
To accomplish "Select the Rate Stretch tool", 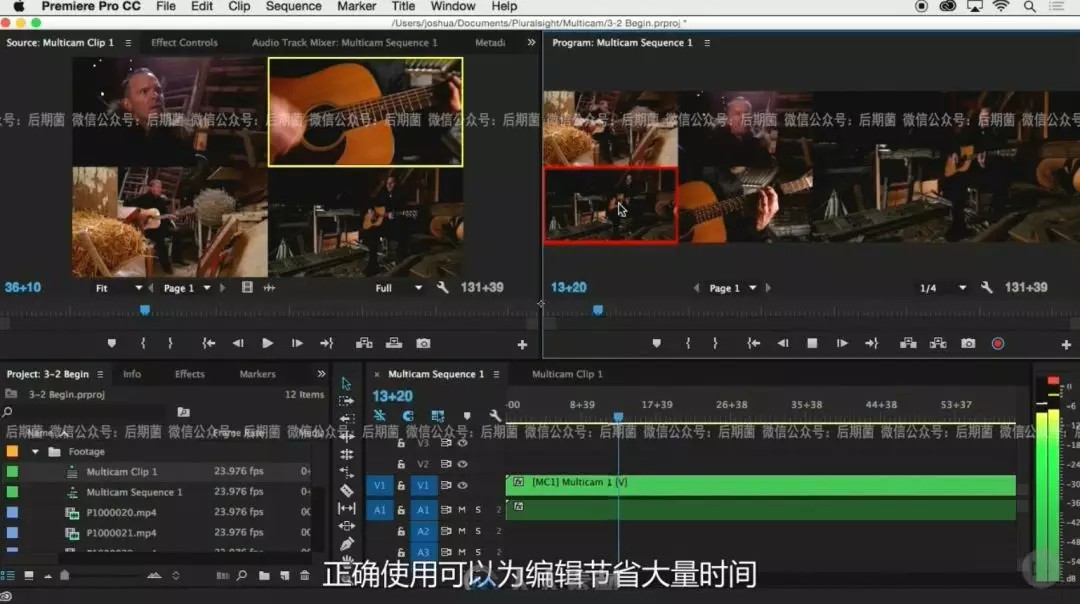I will (346, 472).
